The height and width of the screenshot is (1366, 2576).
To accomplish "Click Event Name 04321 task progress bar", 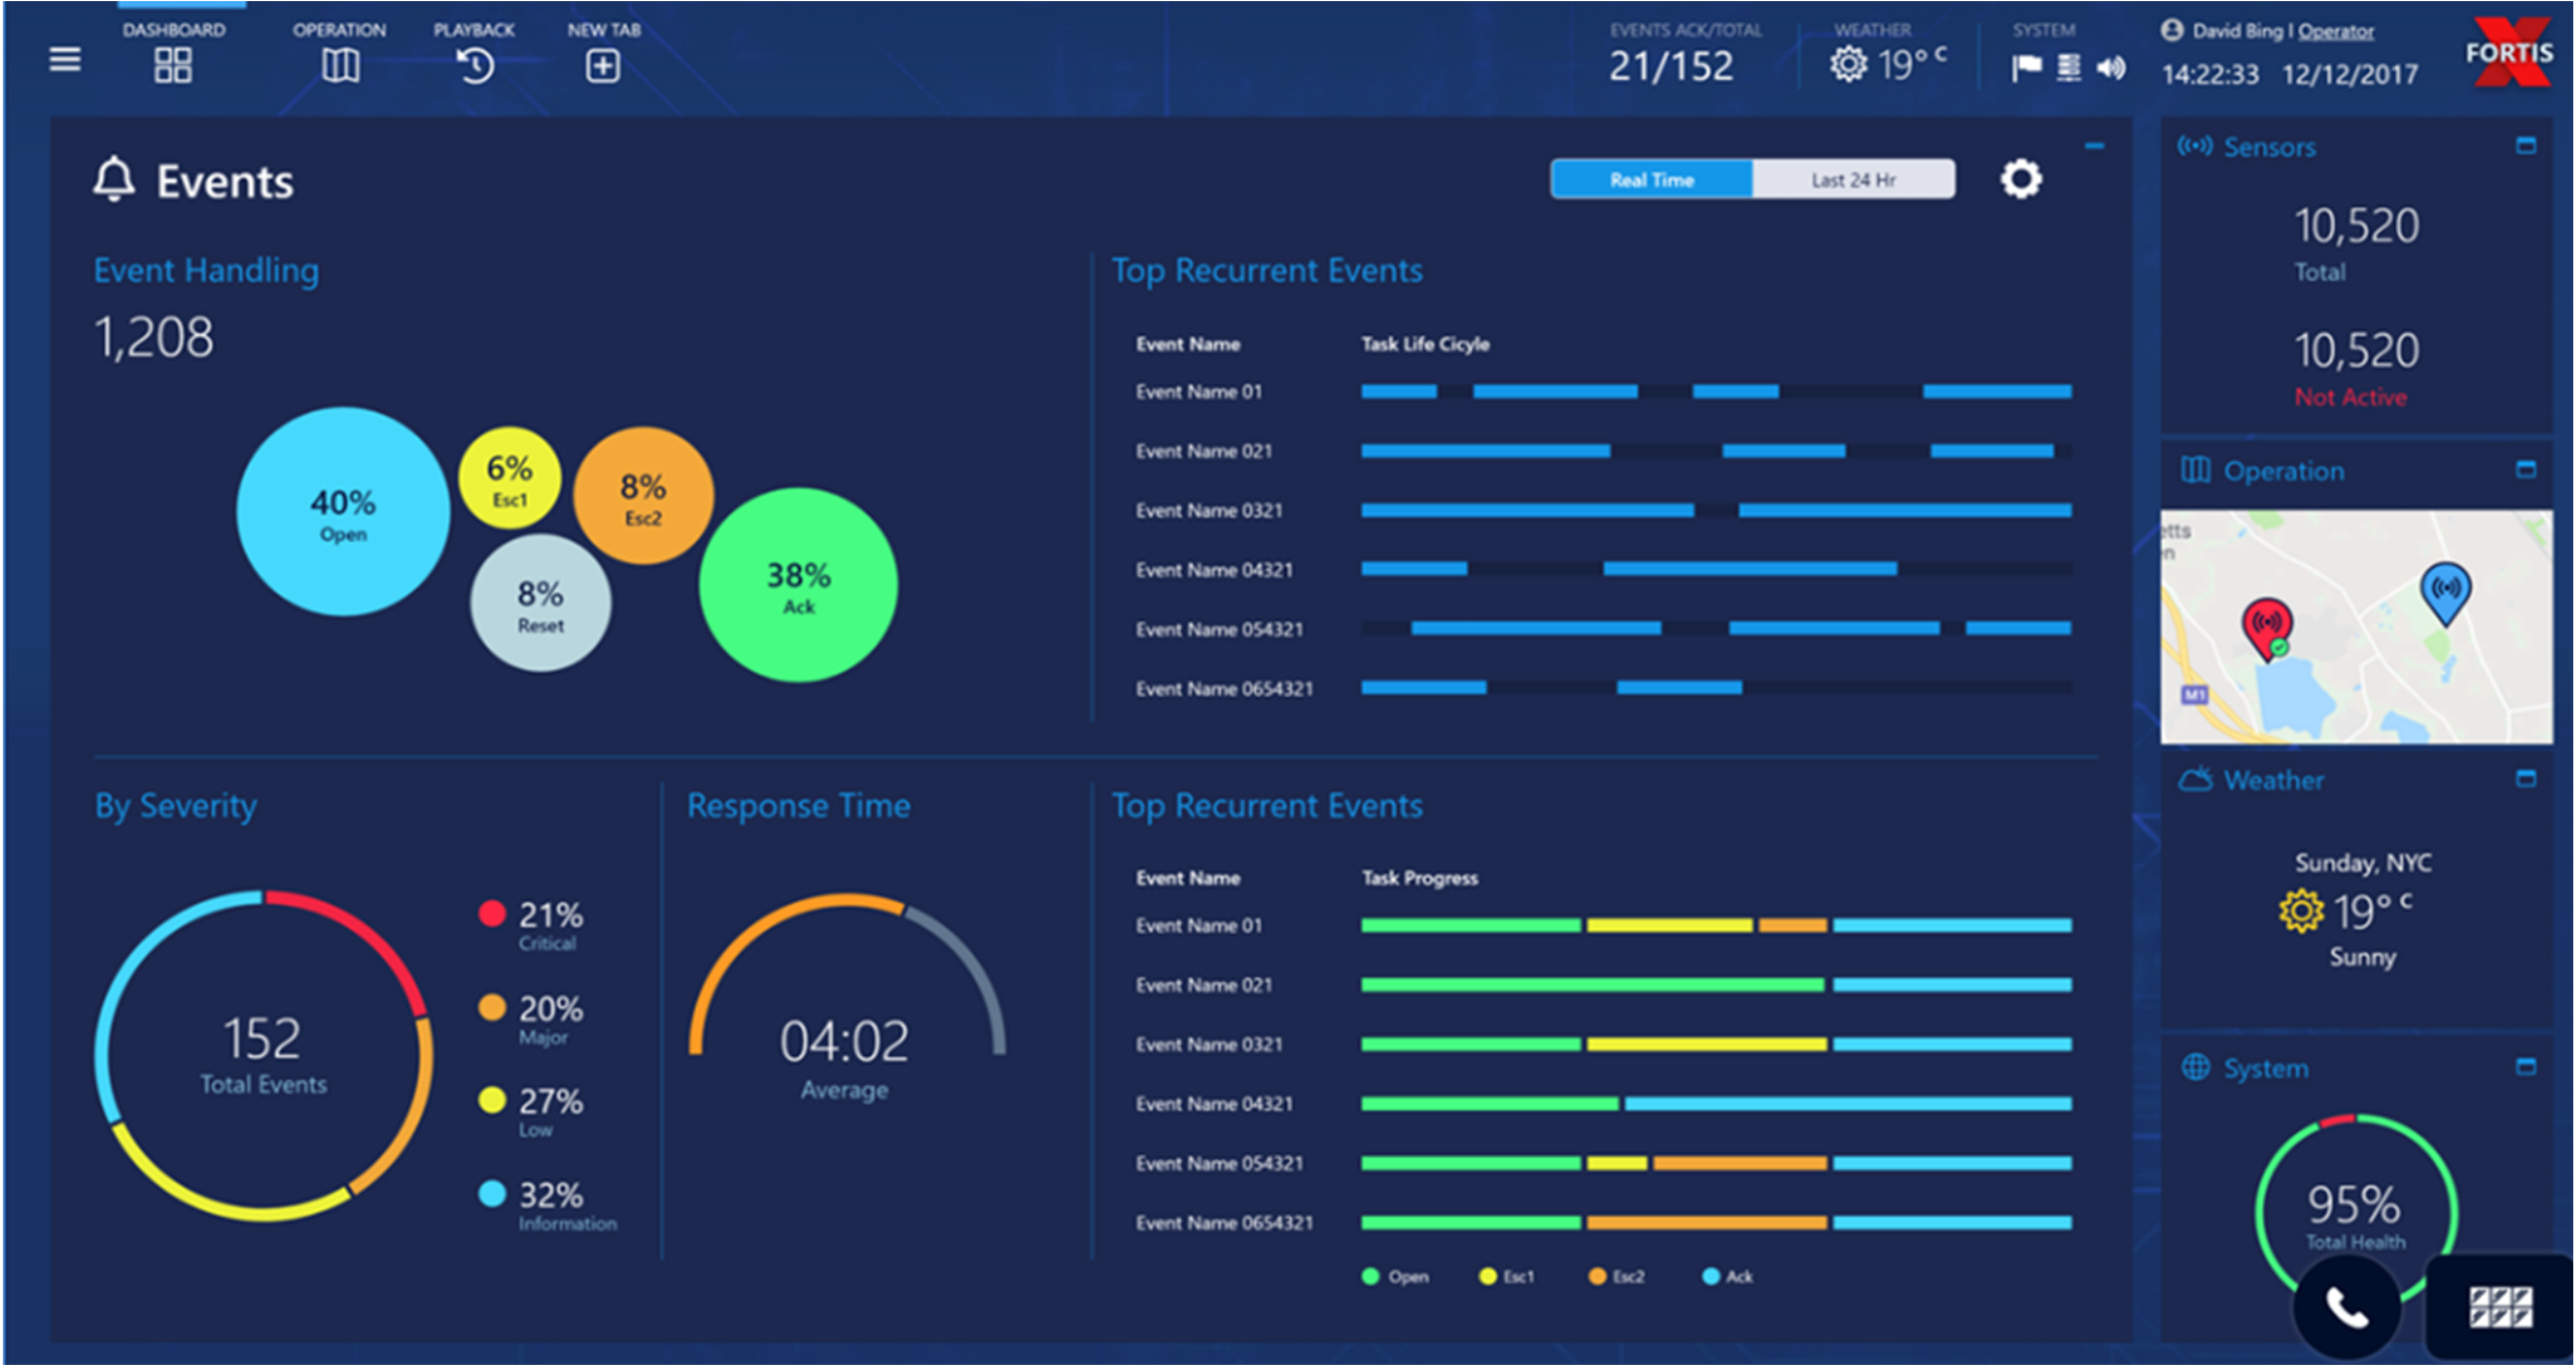I will (x=1716, y=1104).
